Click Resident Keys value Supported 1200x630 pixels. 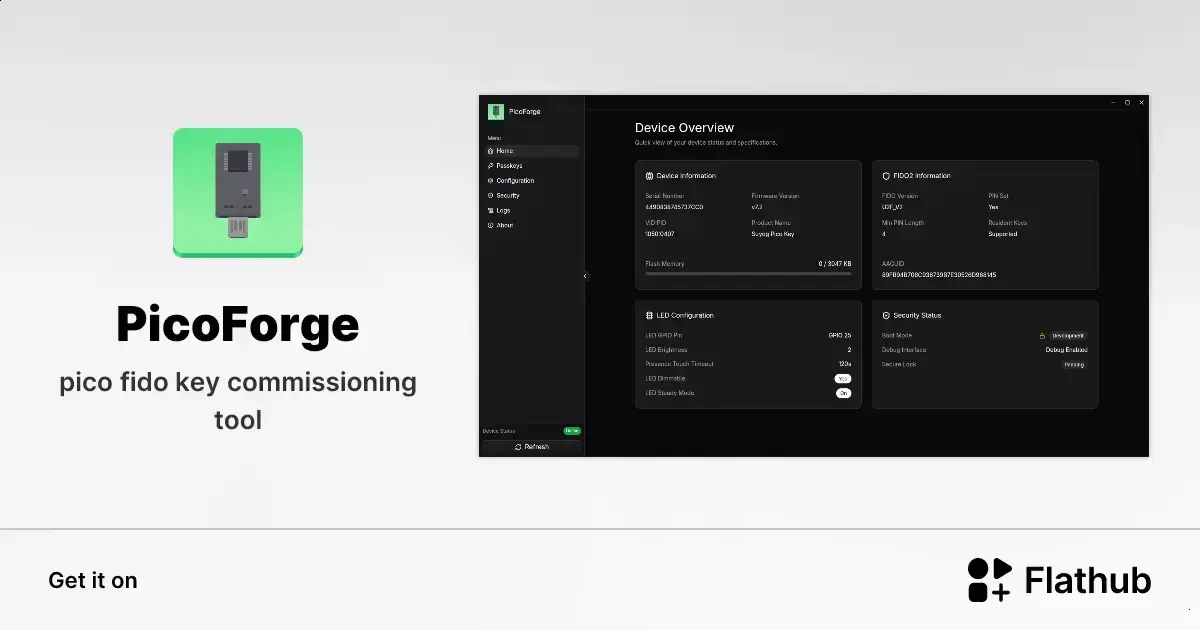(1003, 234)
